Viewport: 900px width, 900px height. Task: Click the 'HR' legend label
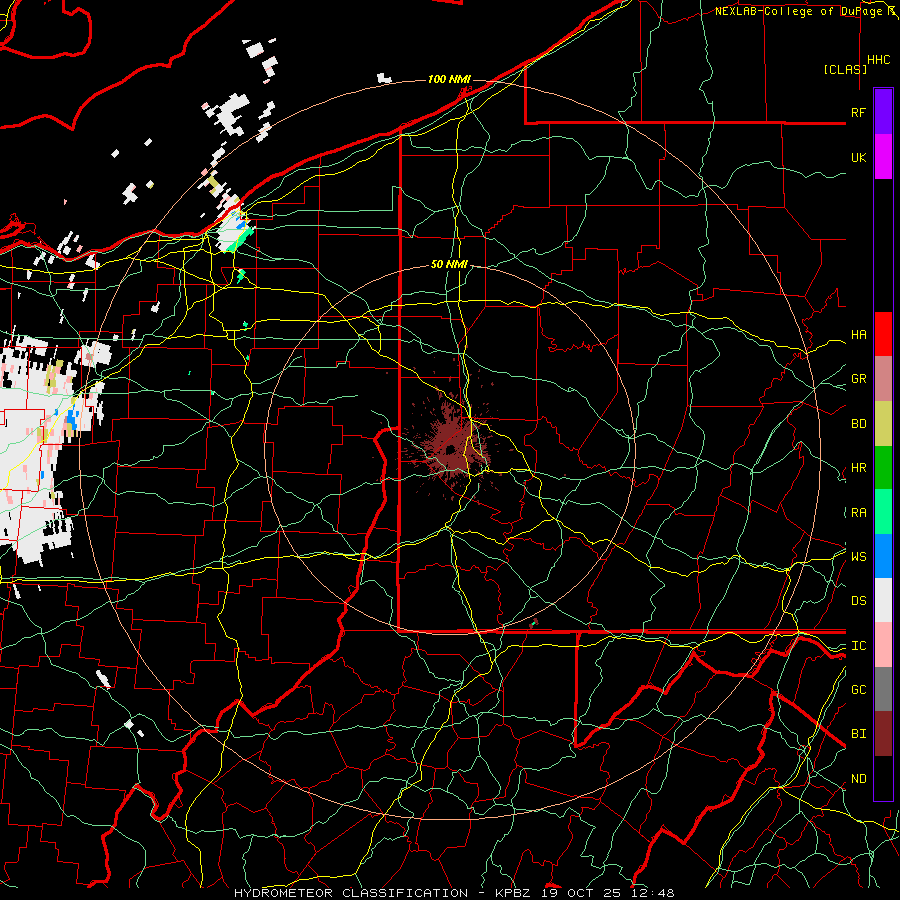[858, 468]
